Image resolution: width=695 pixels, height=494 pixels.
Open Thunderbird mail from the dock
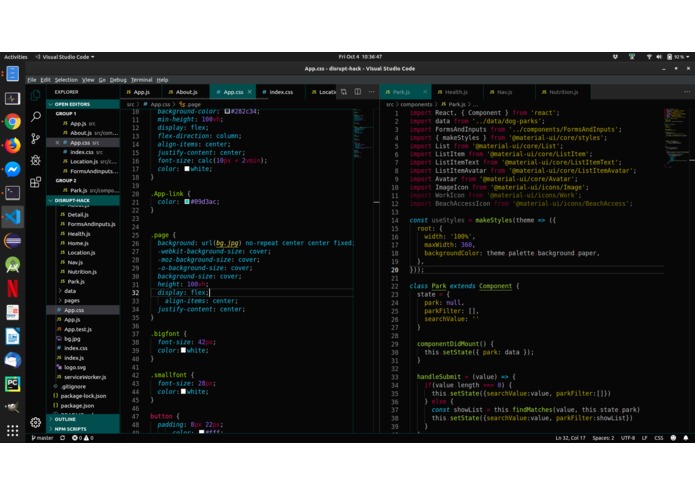(x=12, y=360)
